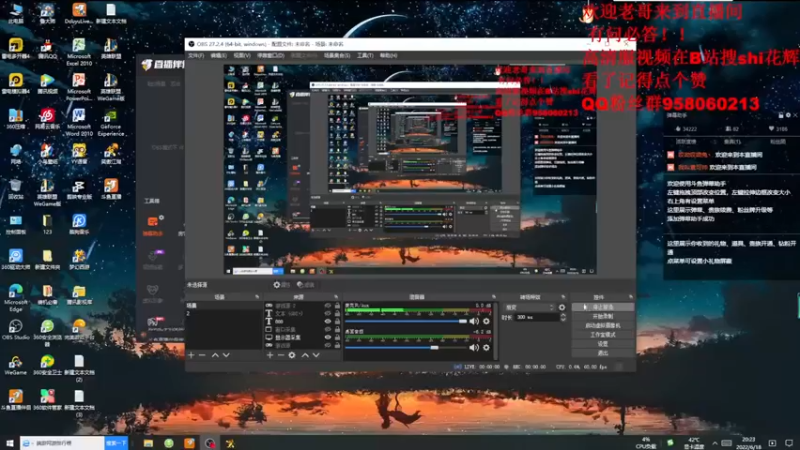Image resolution: width=800 pixels, height=450 pixels.
Task: Toggle lock on 显示器采集 source
Action: (x=337, y=337)
